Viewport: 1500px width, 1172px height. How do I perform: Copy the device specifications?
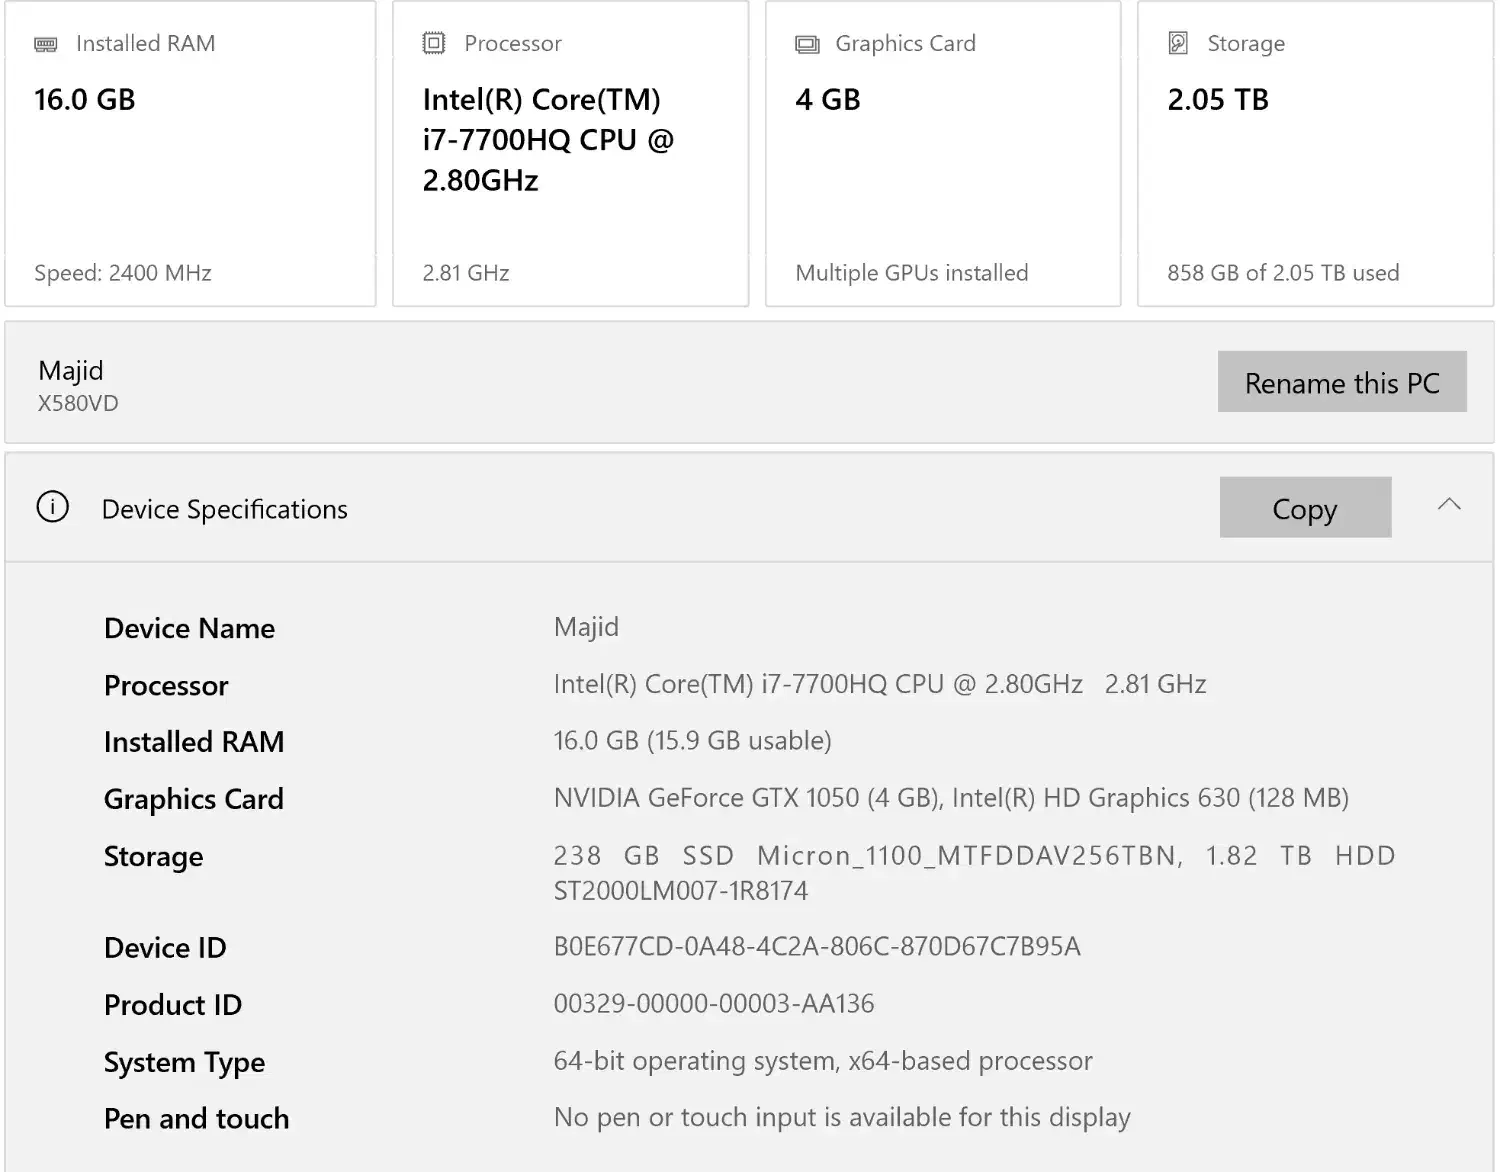1304,508
